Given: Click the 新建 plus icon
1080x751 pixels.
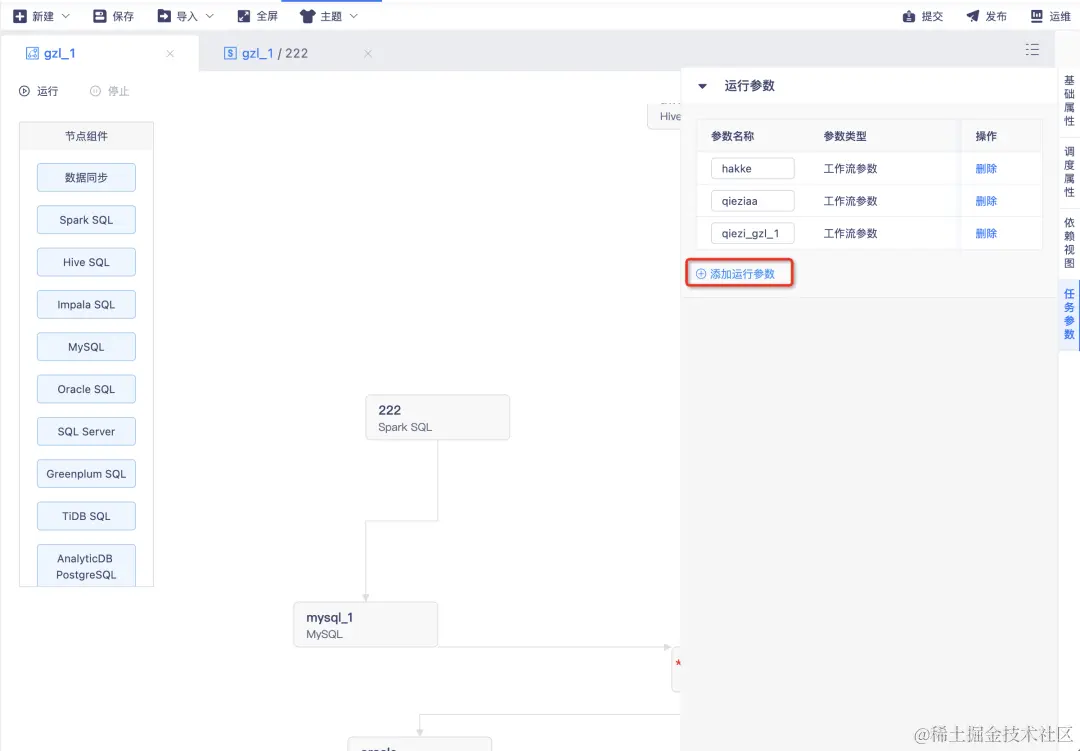Looking at the screenshot, I should (x=20, y=16).
